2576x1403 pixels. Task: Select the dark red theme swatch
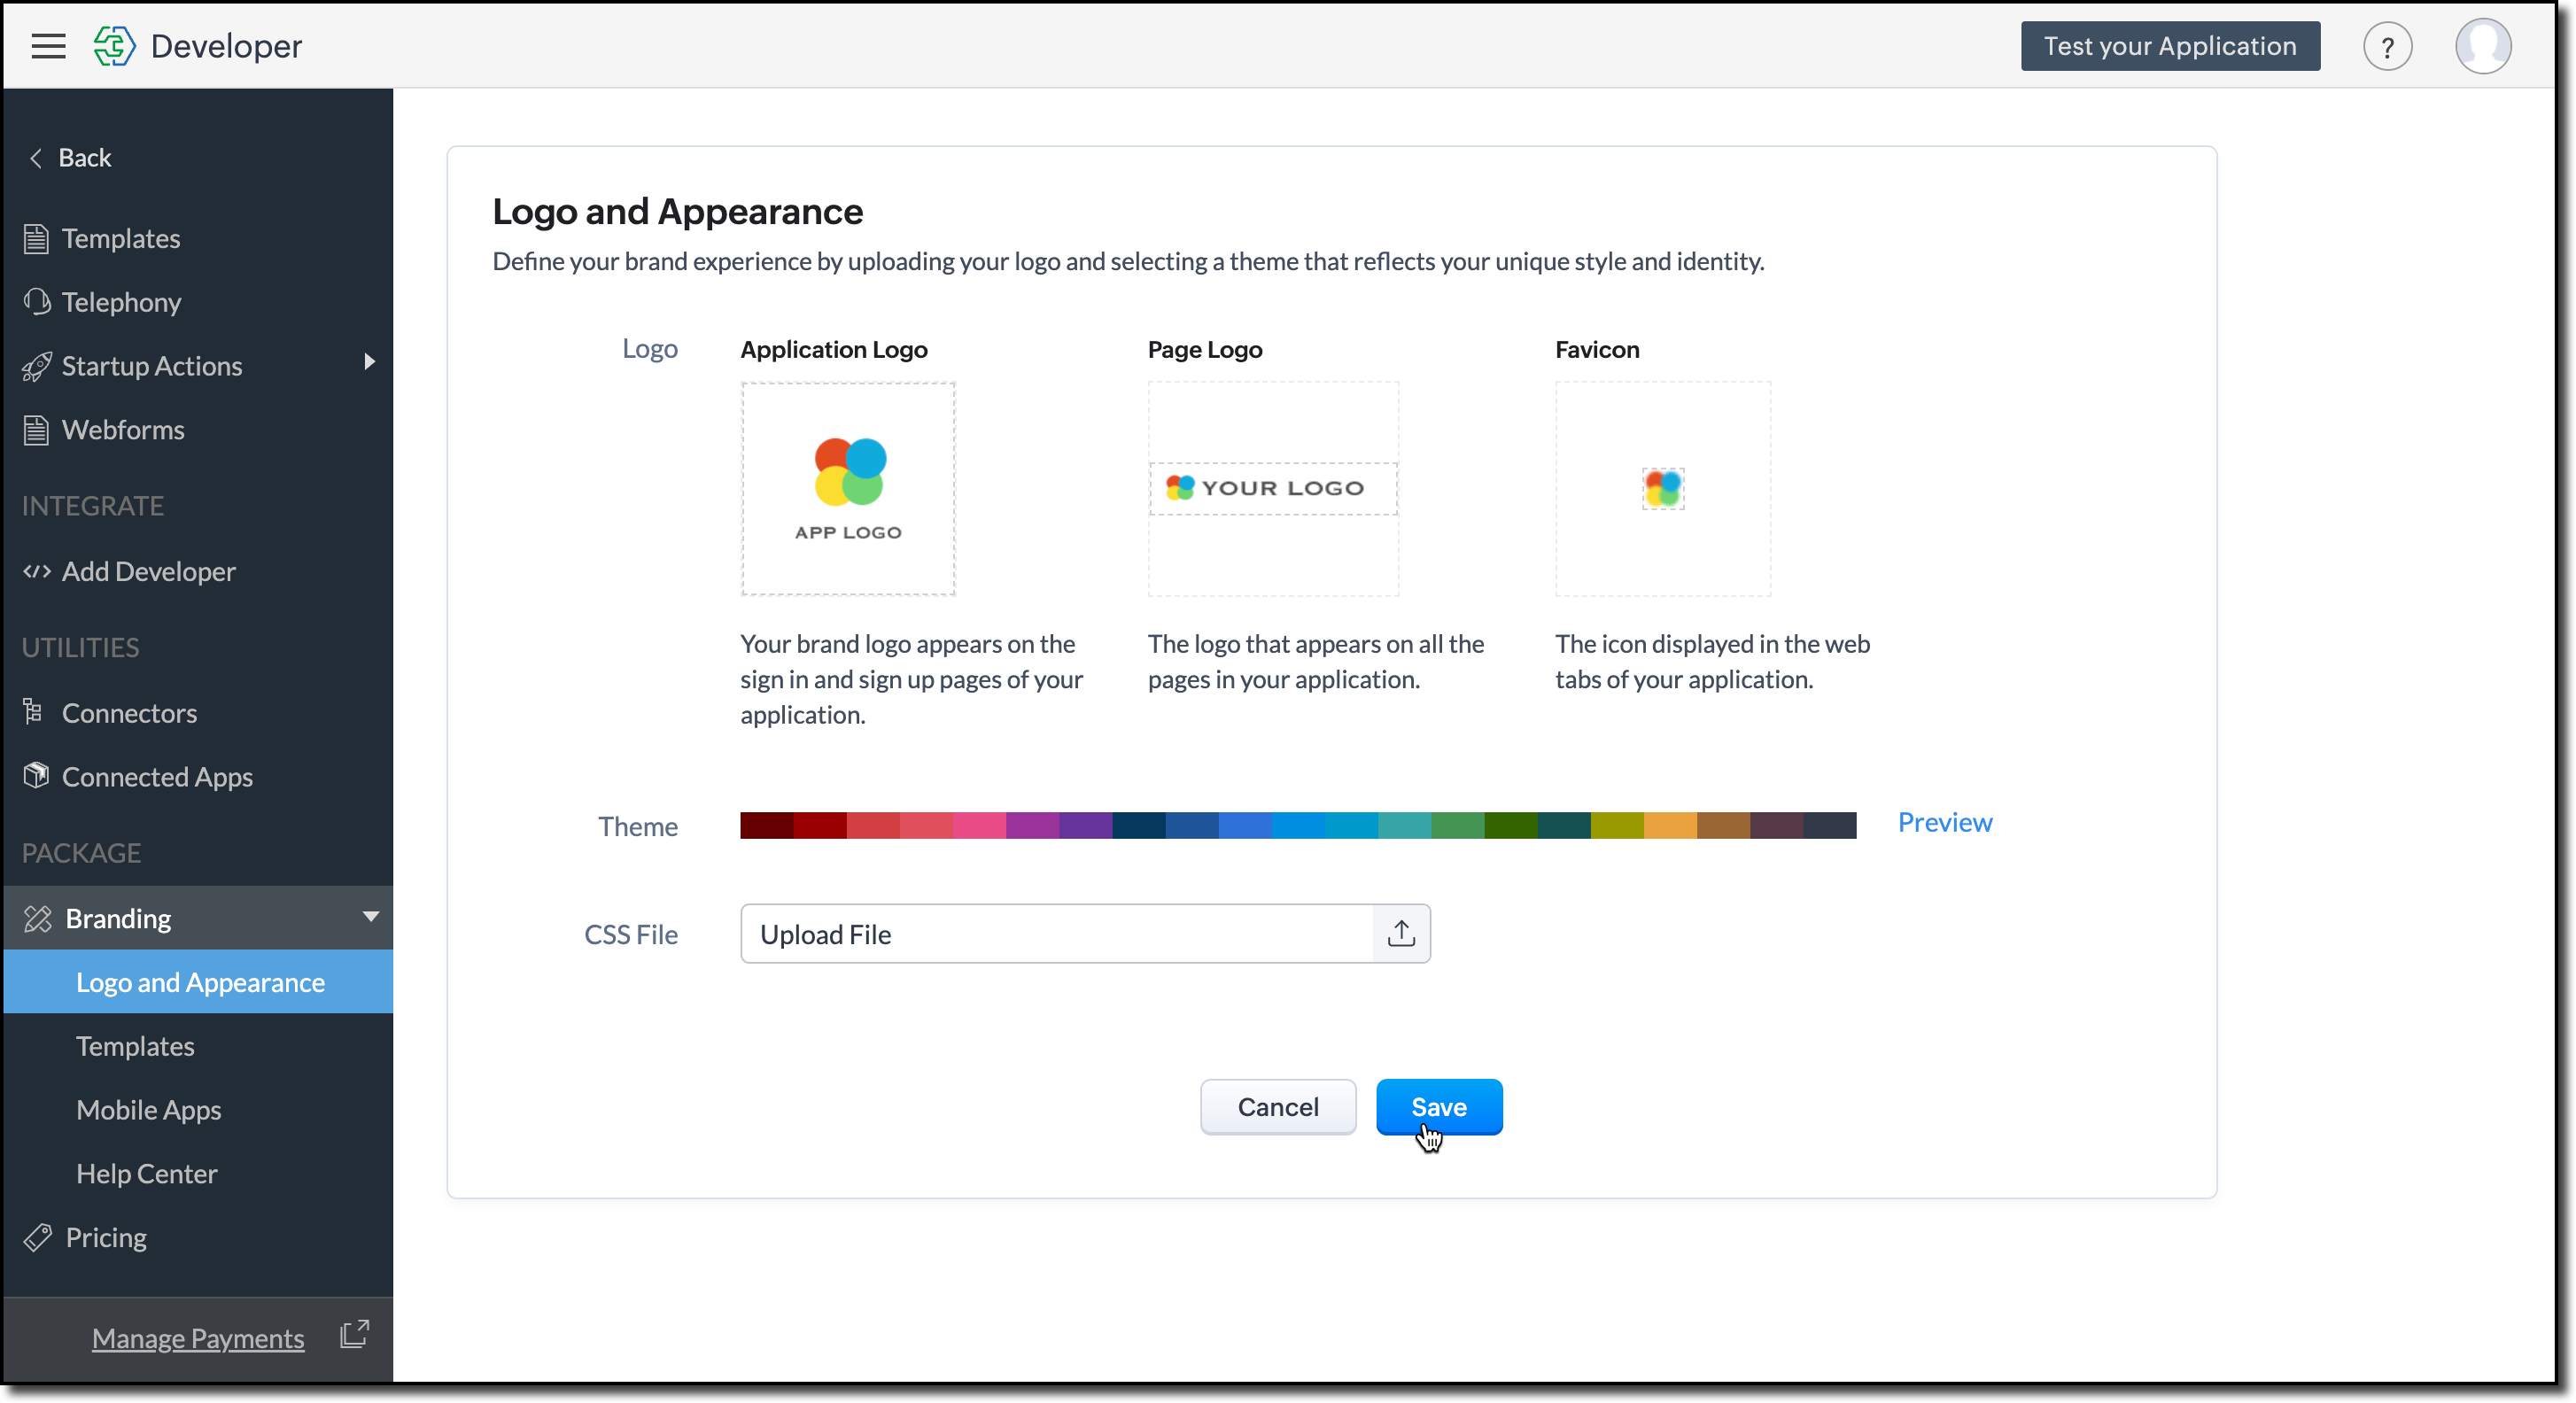pyautogui.click(x=766, y=825)
